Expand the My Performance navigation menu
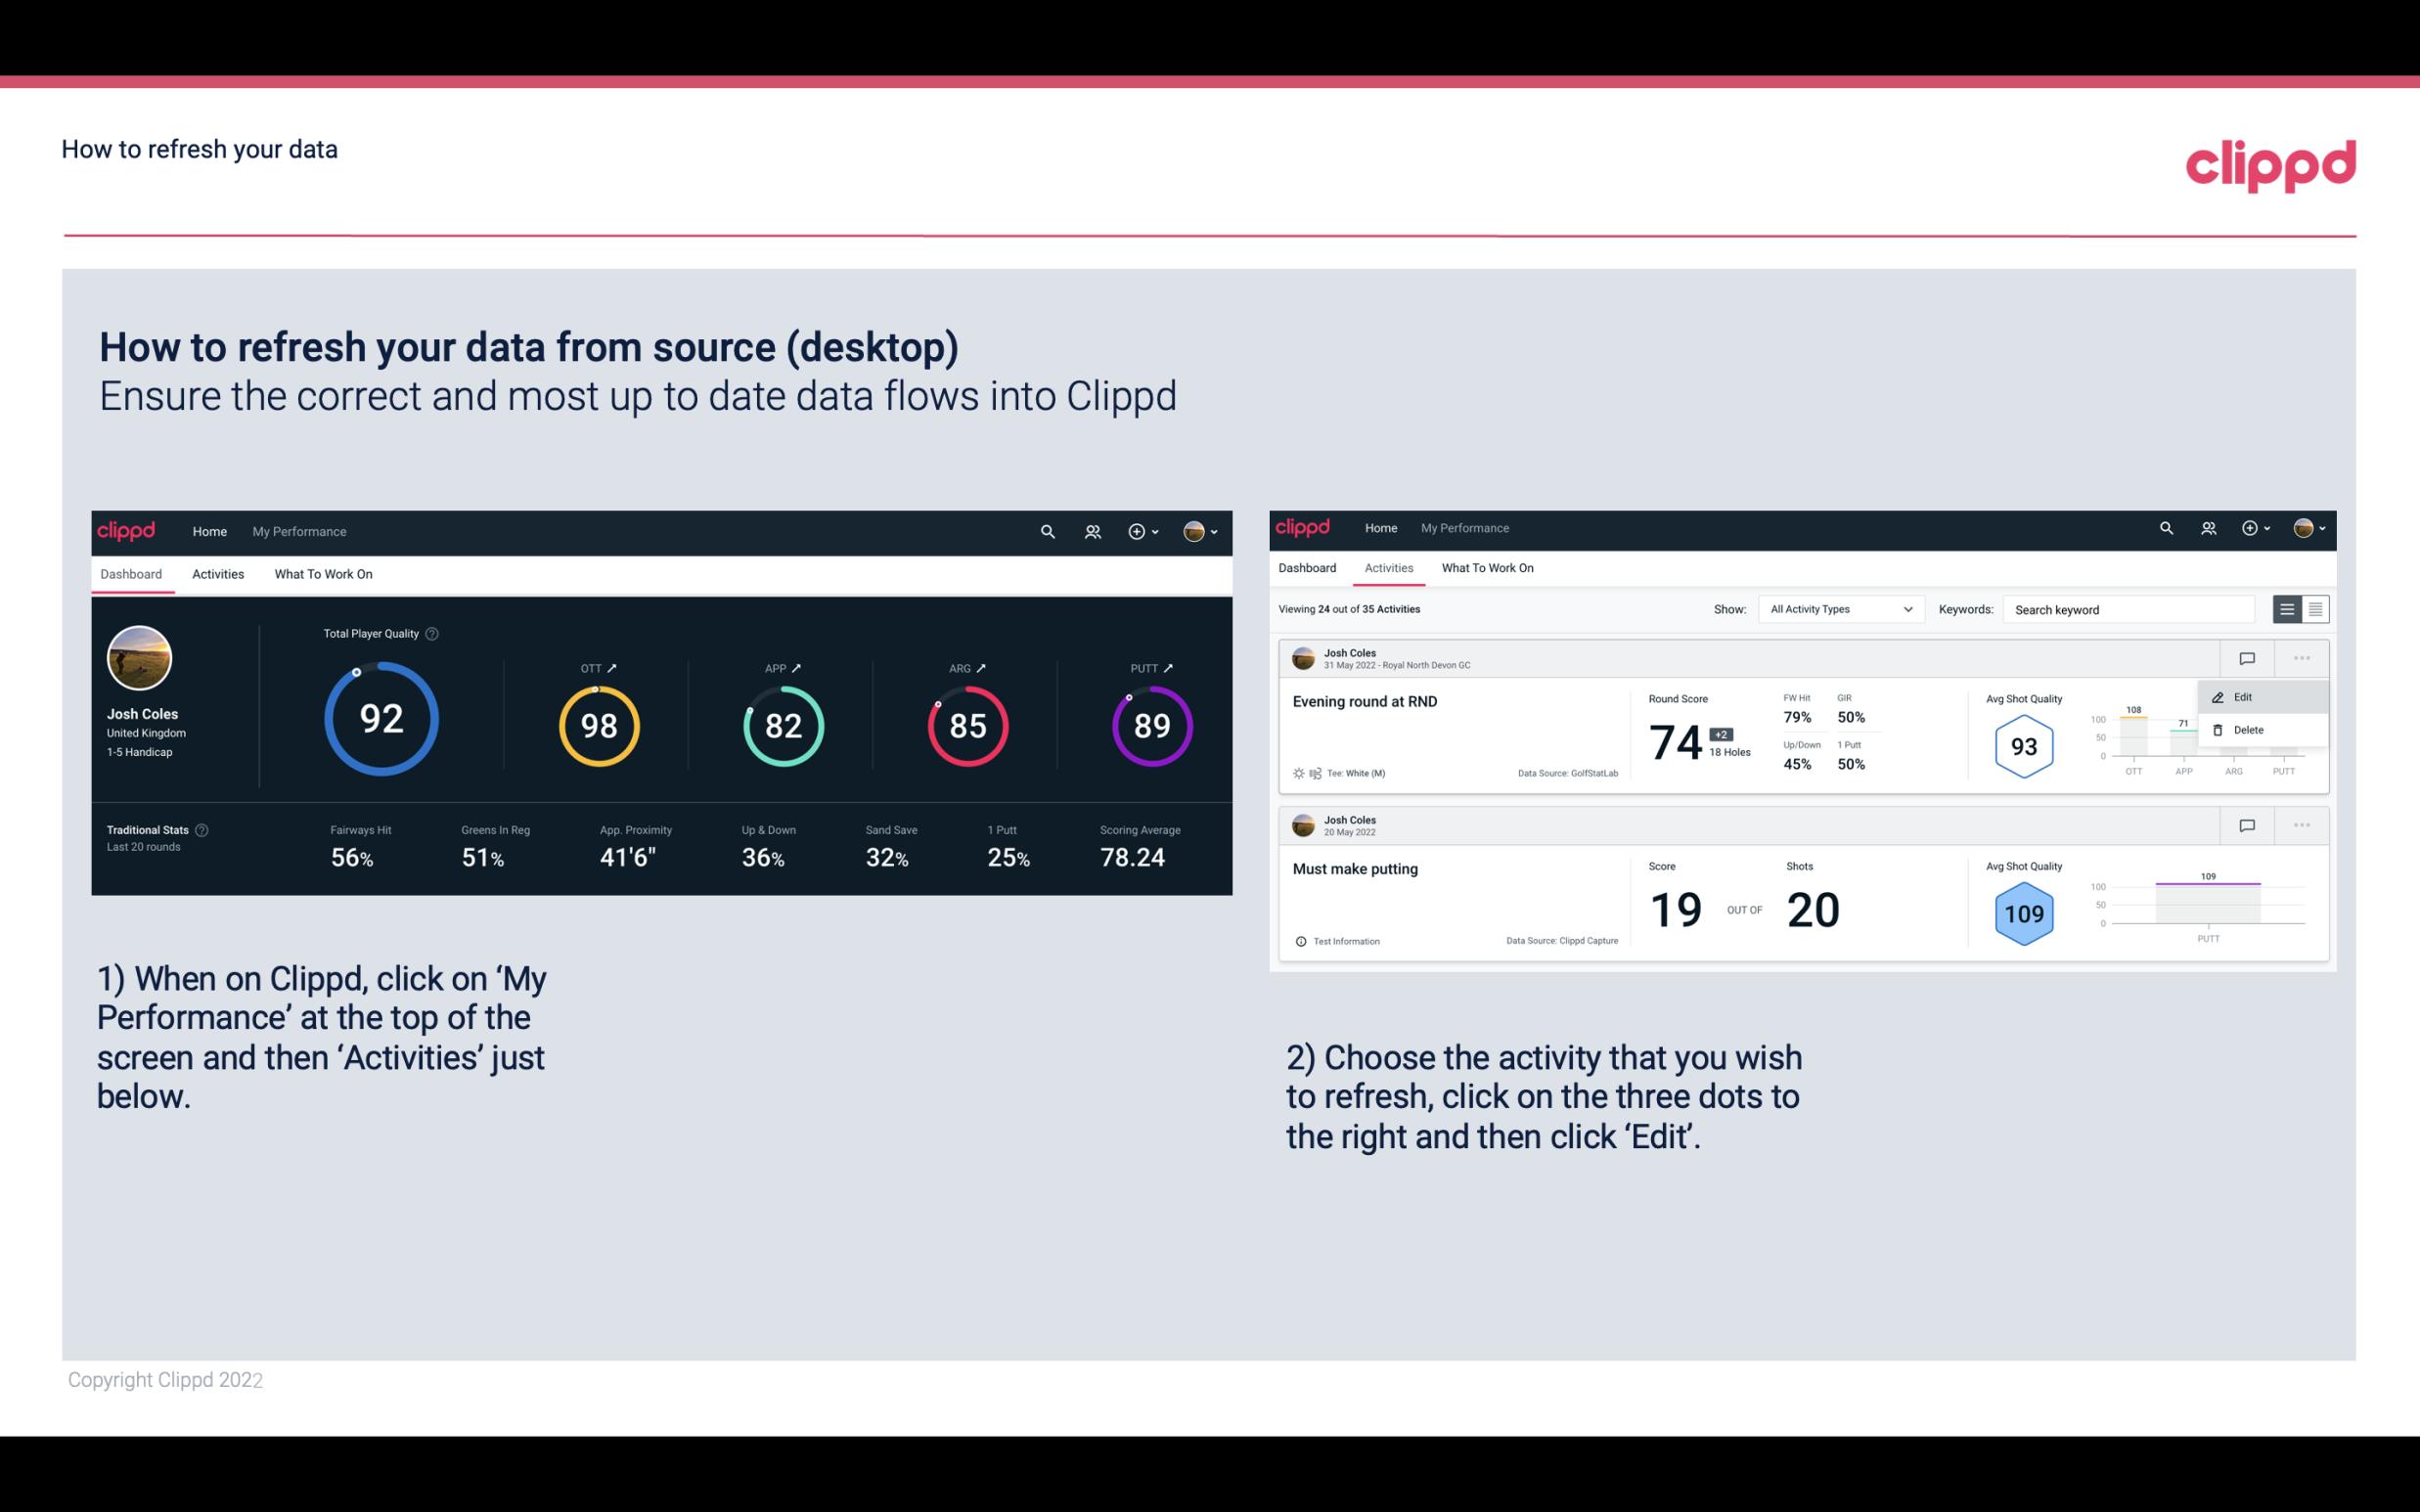 coord(298,531)
